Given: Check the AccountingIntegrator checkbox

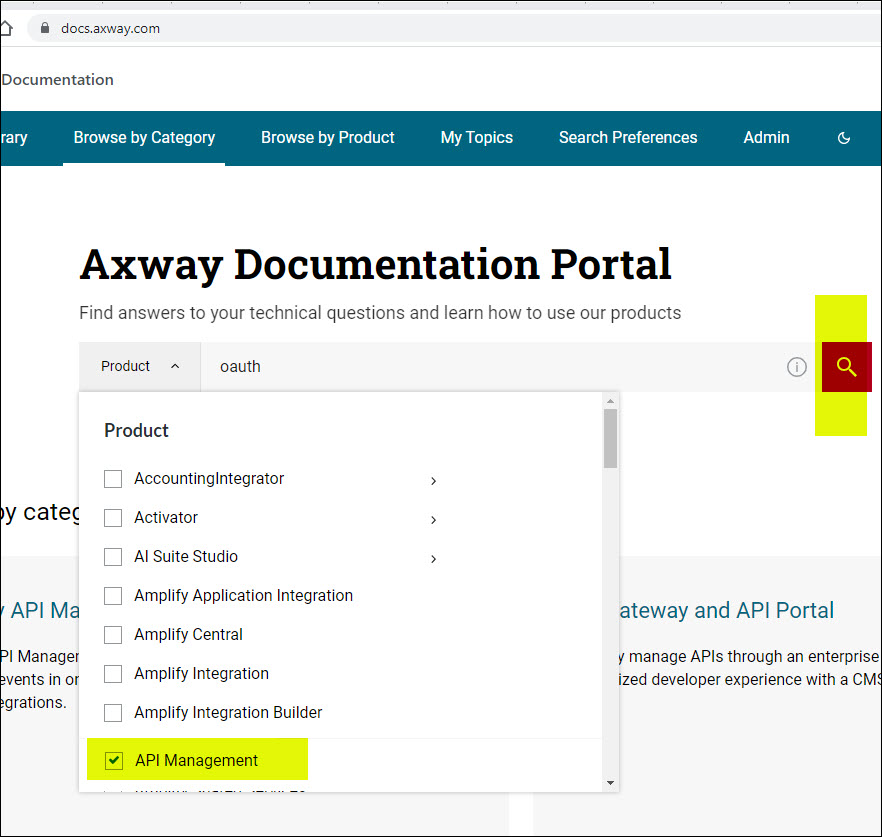Looking at the screenshot, I should click(x=113, y=479).
